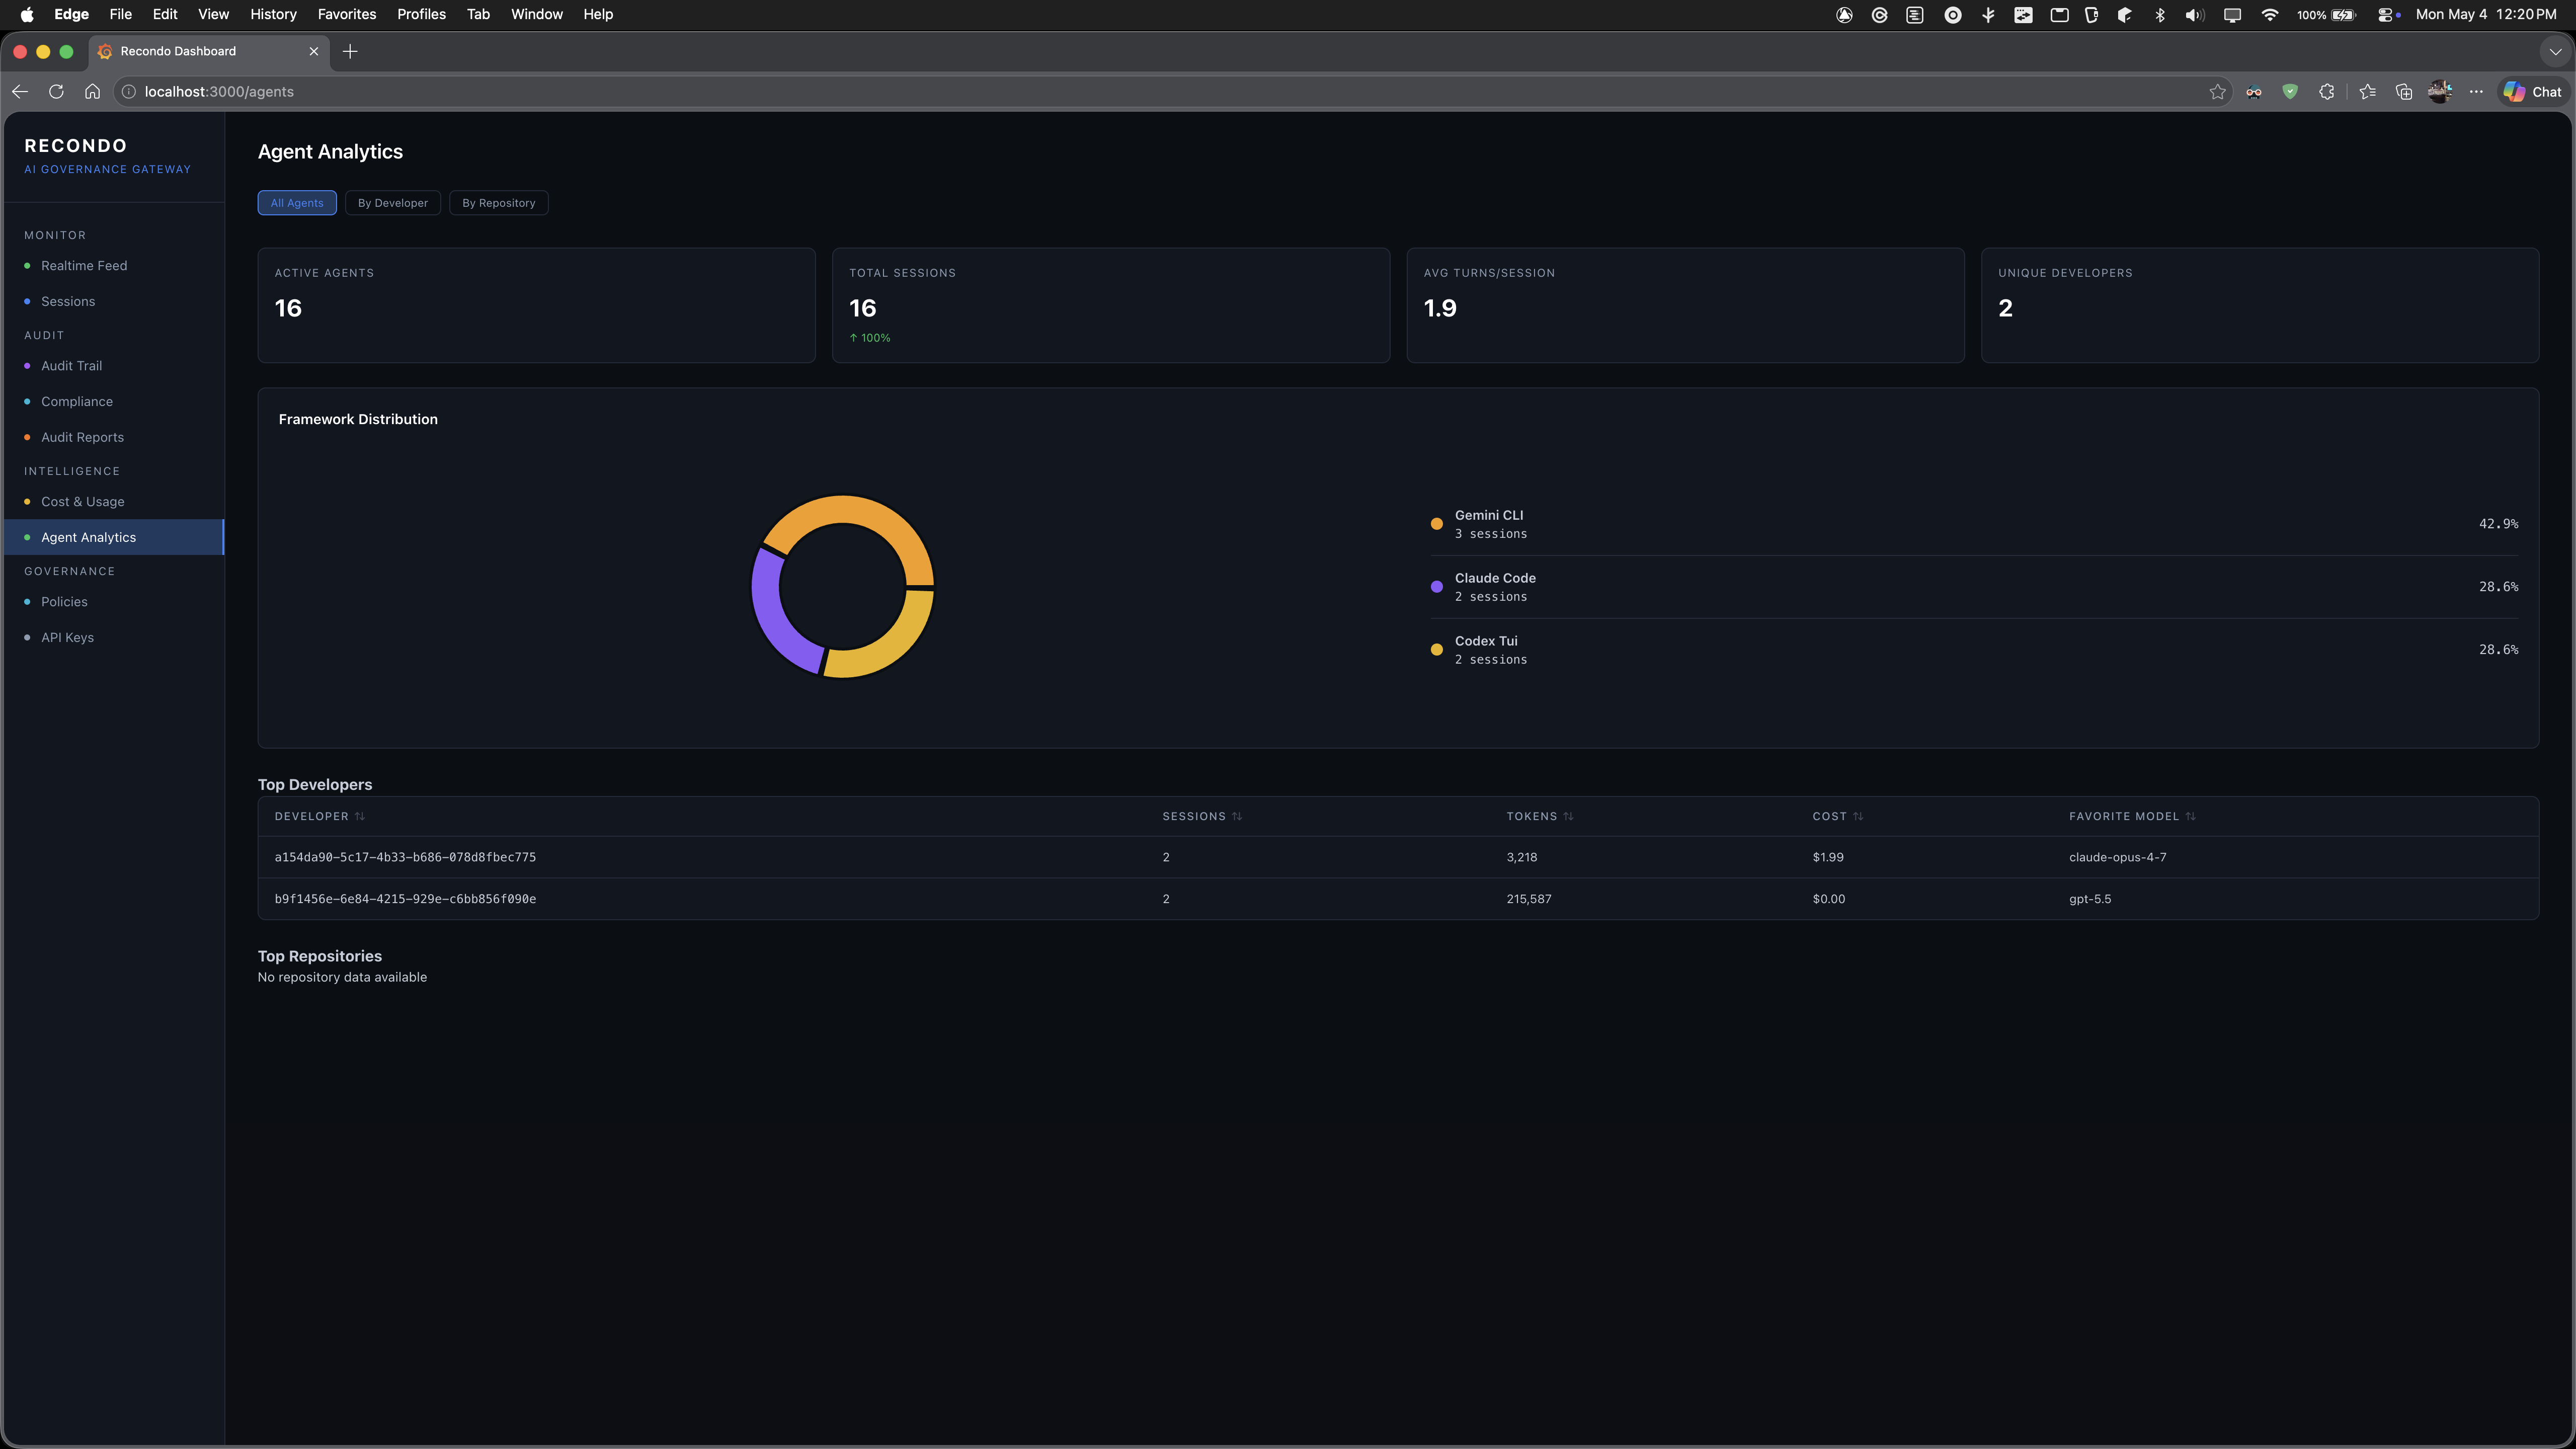2576x1449 pixels.
Task: Open the browser home icon
Action: click(92, 91)
